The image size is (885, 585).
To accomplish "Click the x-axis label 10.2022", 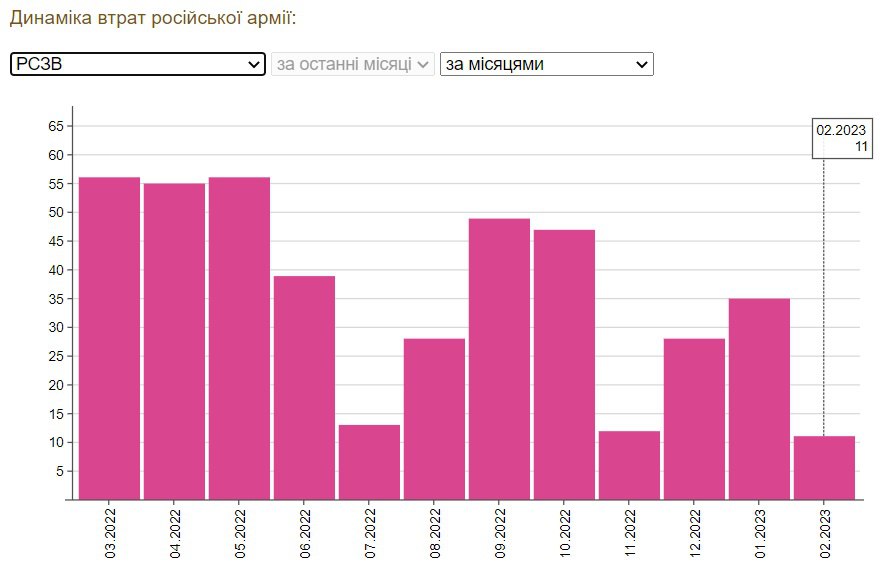I will (x=565, y=534).
